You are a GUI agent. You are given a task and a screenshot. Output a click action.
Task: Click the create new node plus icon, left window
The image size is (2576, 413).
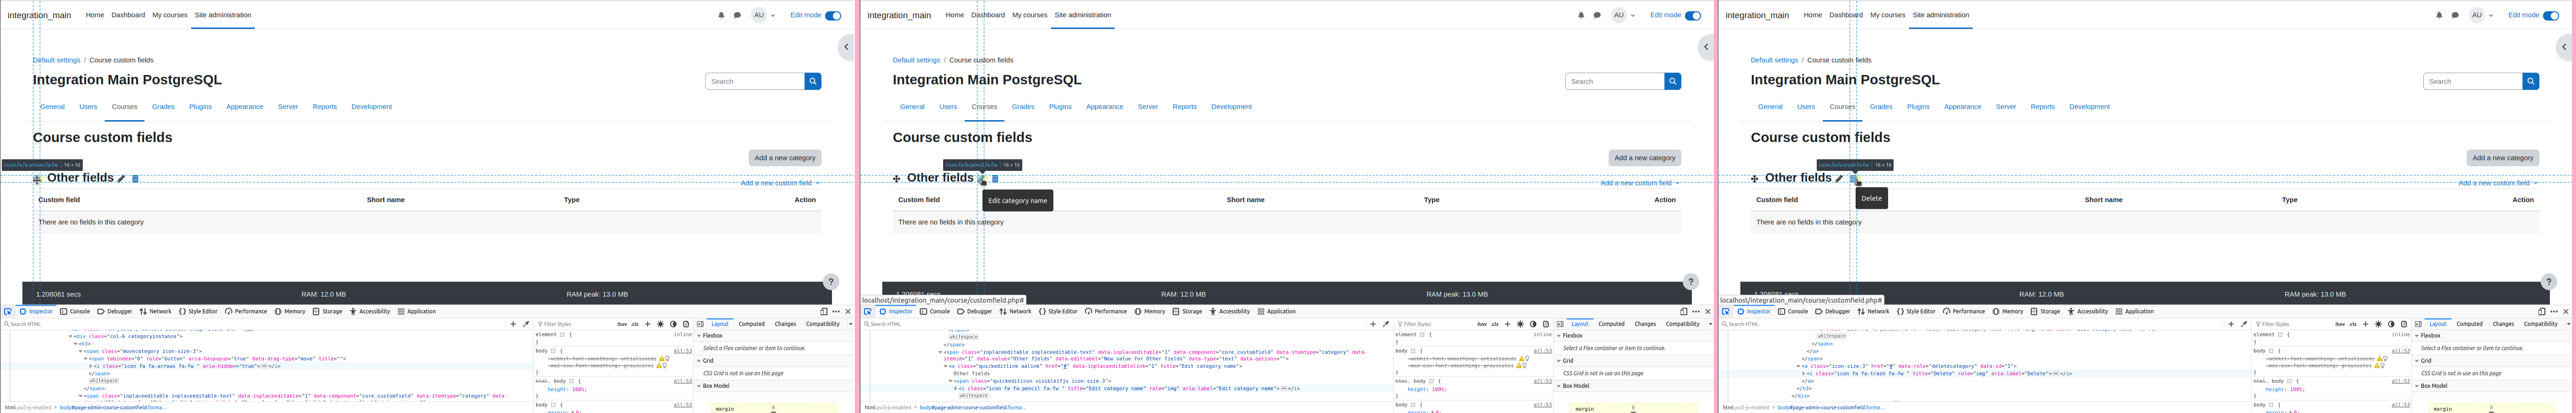click(x=513, y=324)
